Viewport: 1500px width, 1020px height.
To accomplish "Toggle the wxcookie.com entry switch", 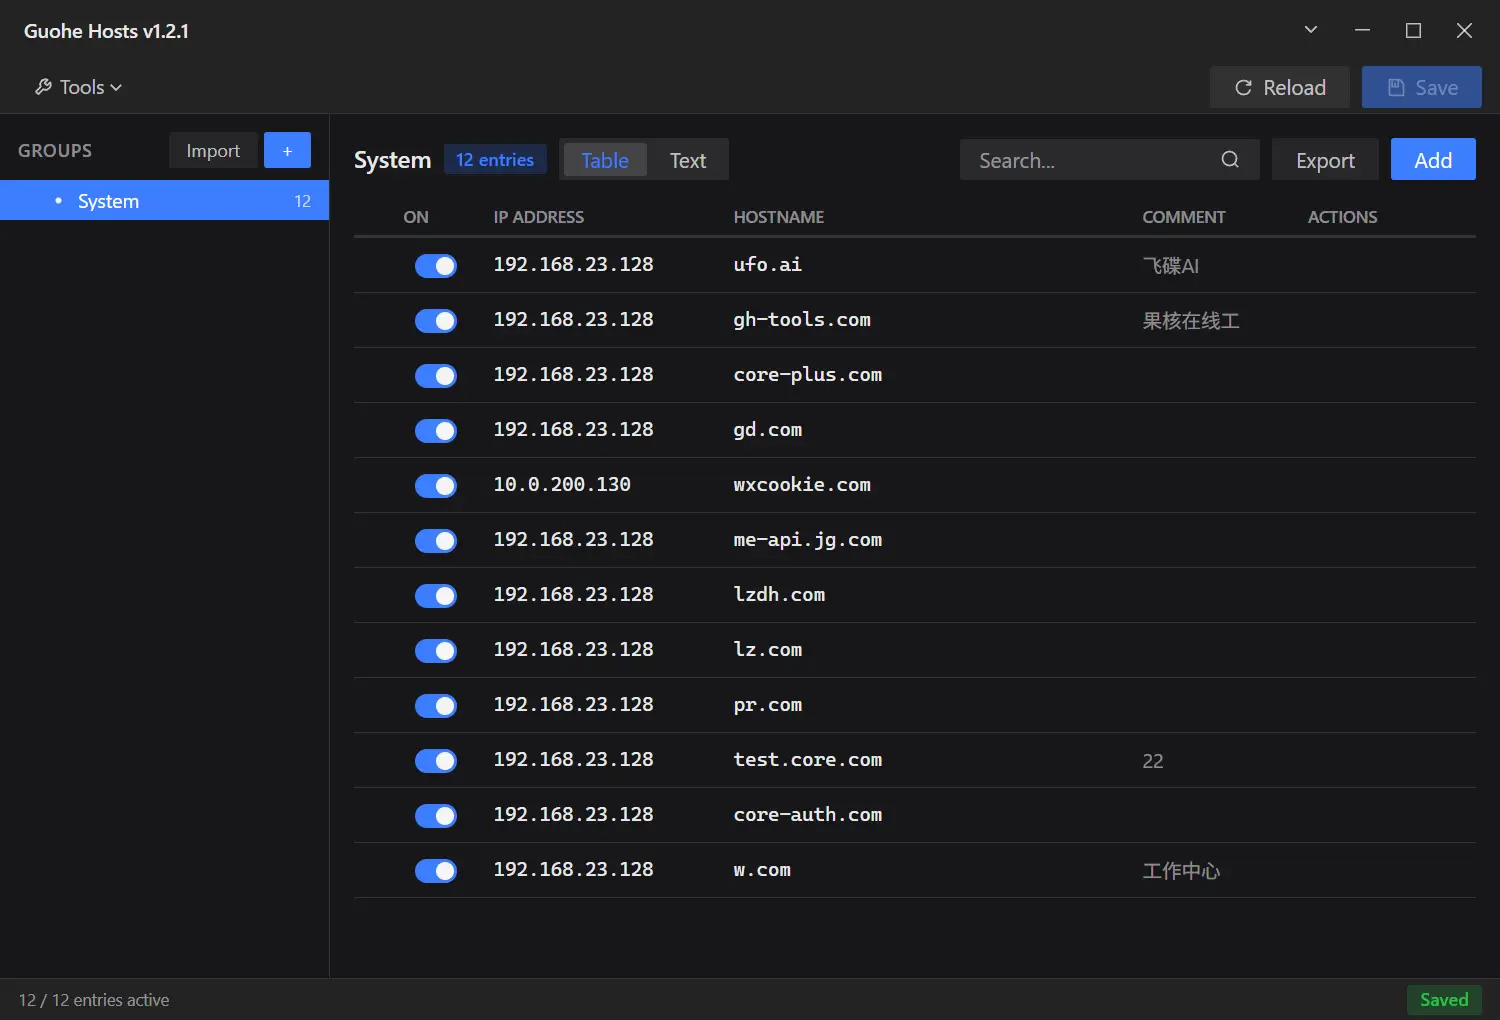I will point(436,486).
